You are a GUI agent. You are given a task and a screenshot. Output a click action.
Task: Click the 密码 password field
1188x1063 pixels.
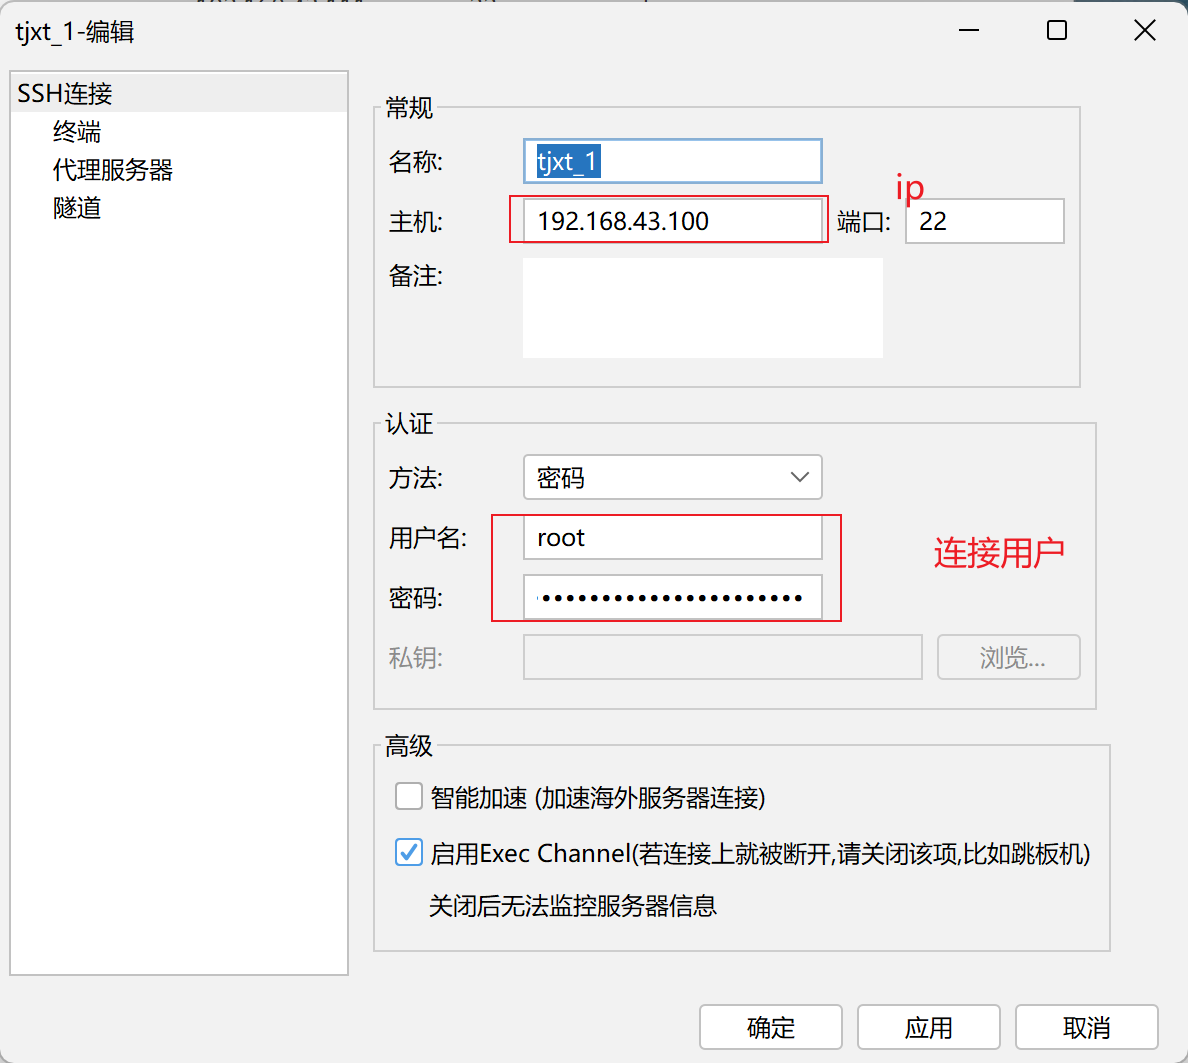(x=673, y=597)
